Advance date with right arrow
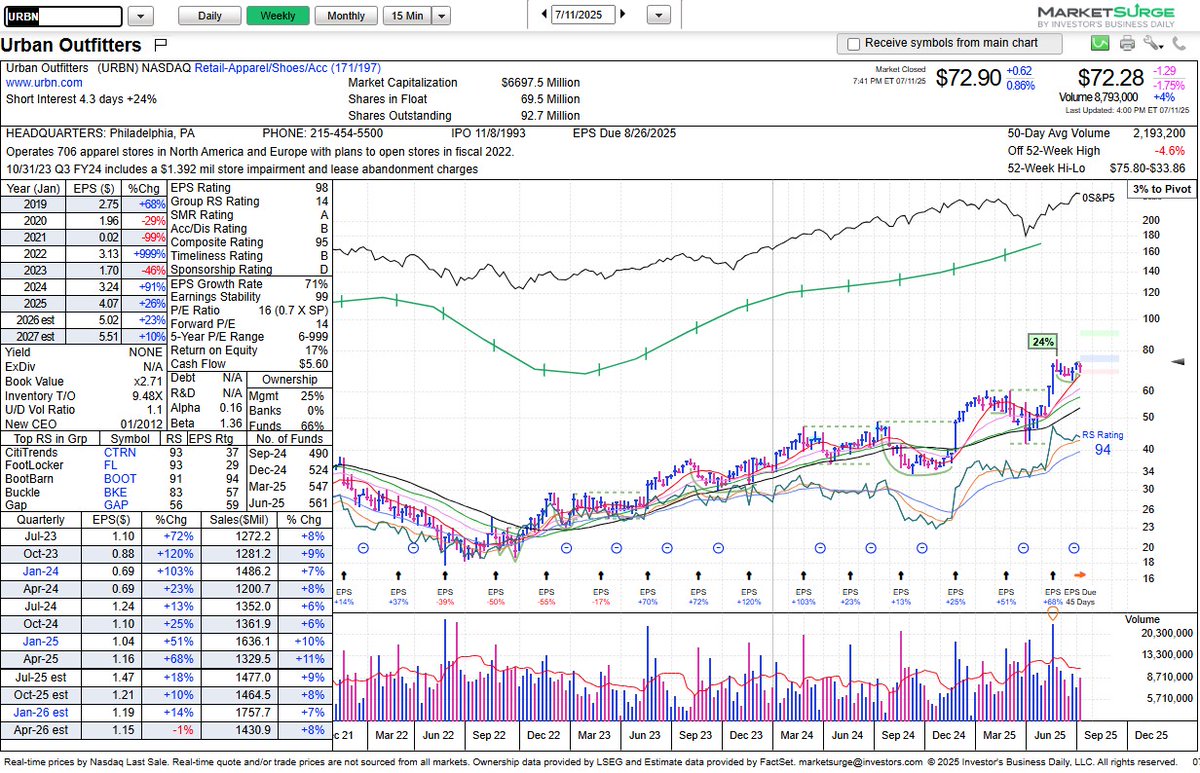This screenshot has height=773, width=1200. 624,14
